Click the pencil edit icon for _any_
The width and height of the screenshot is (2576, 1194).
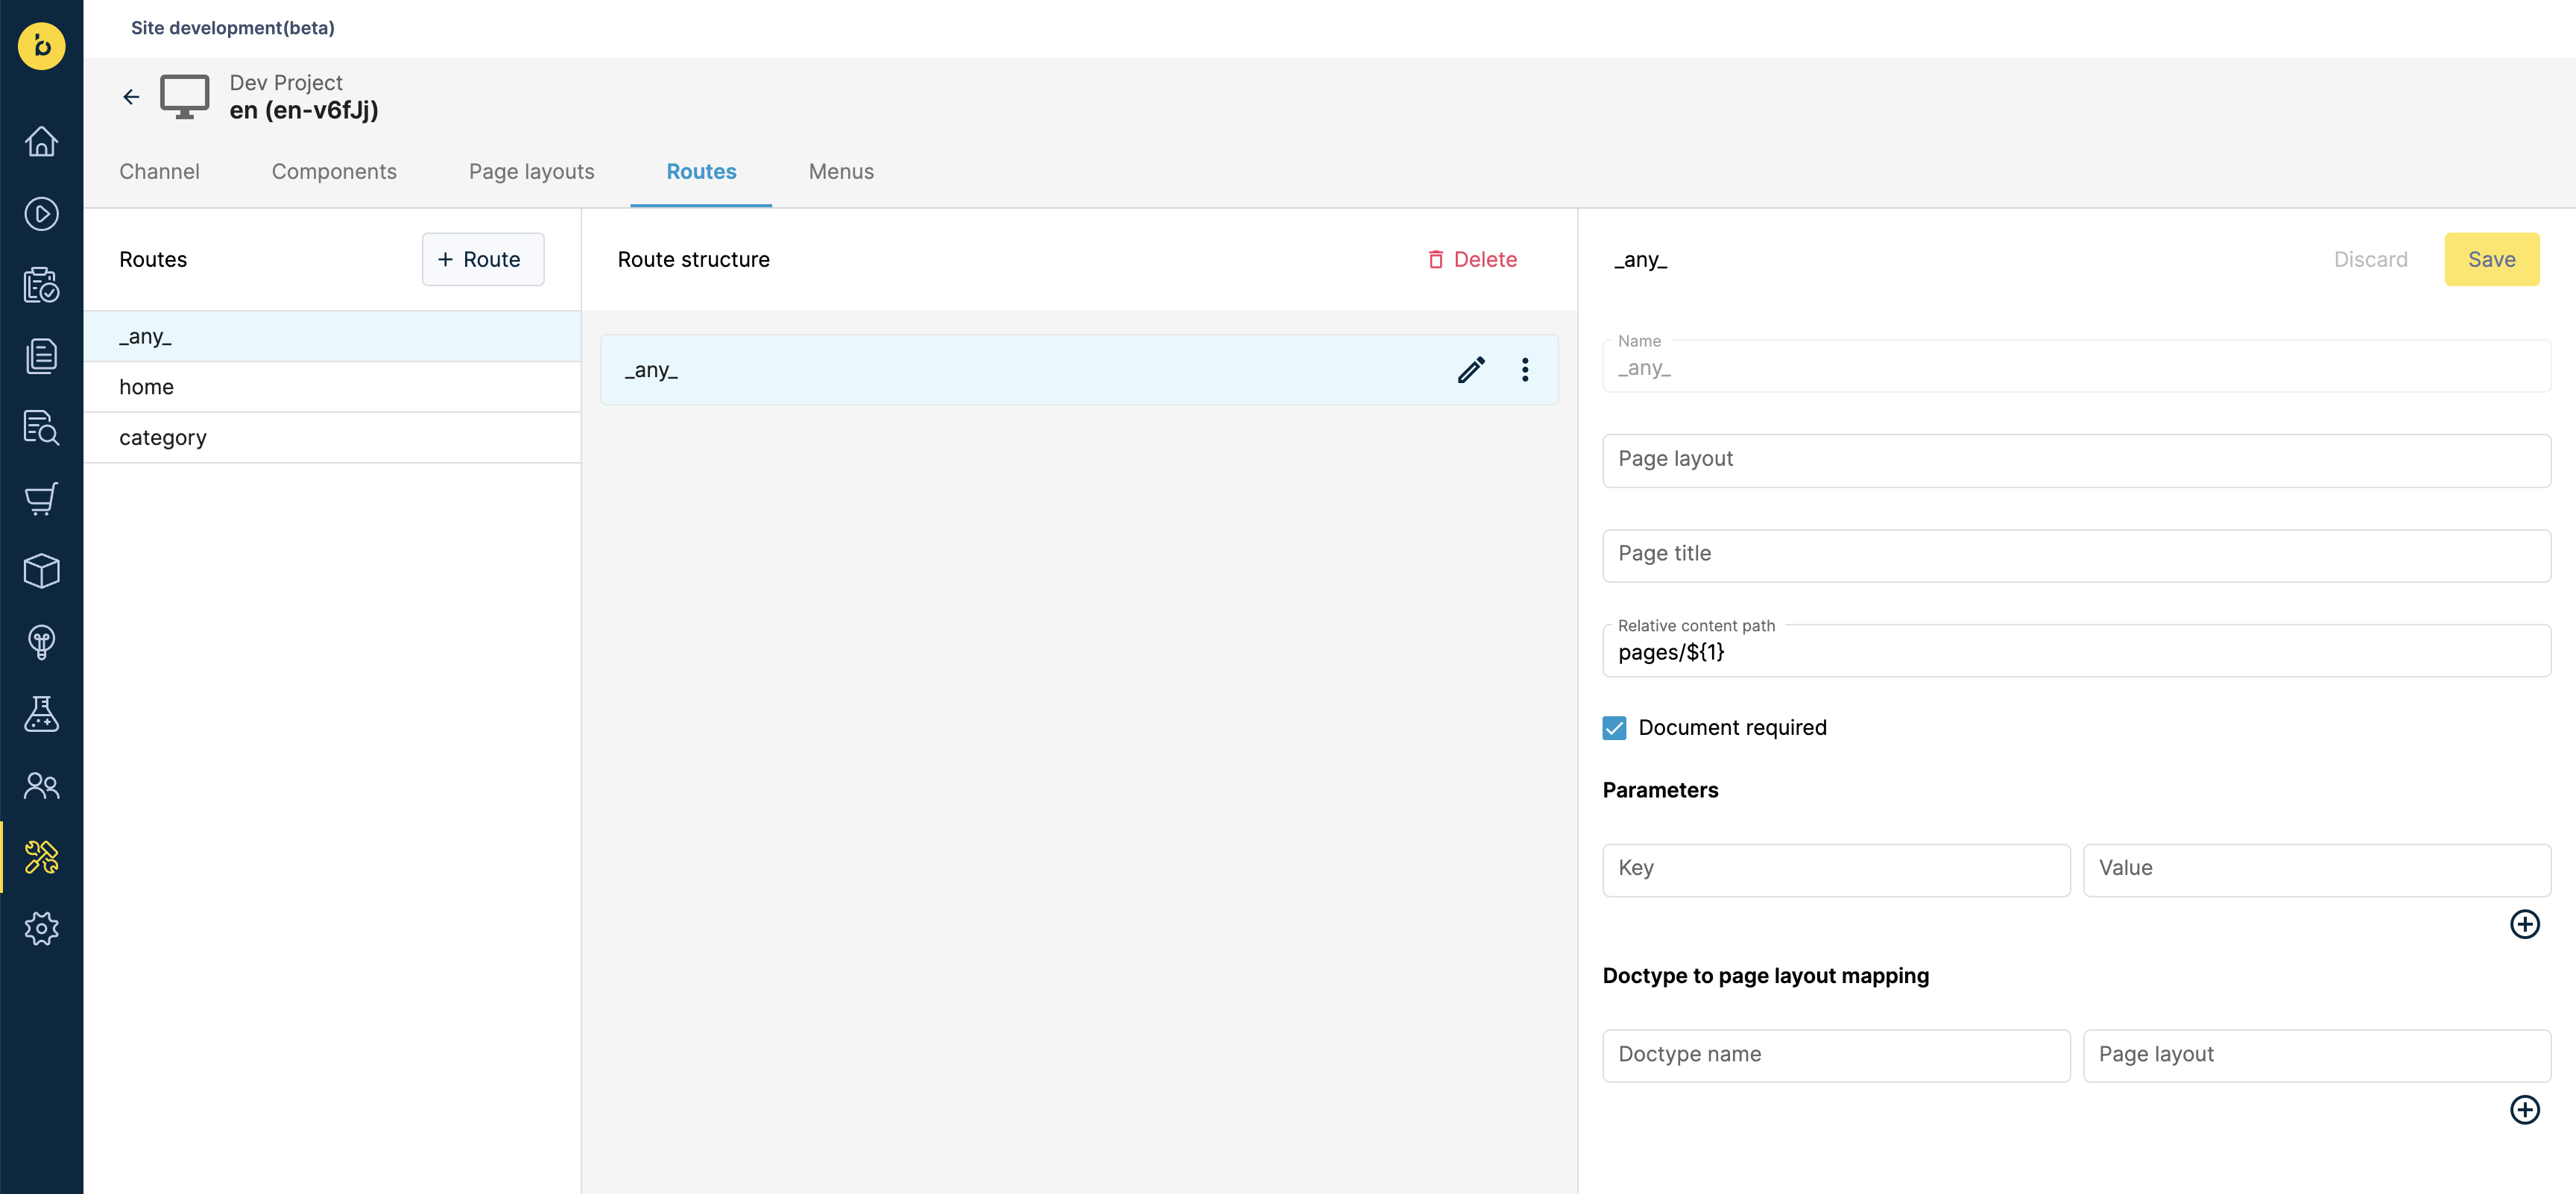click(1471, 370)
